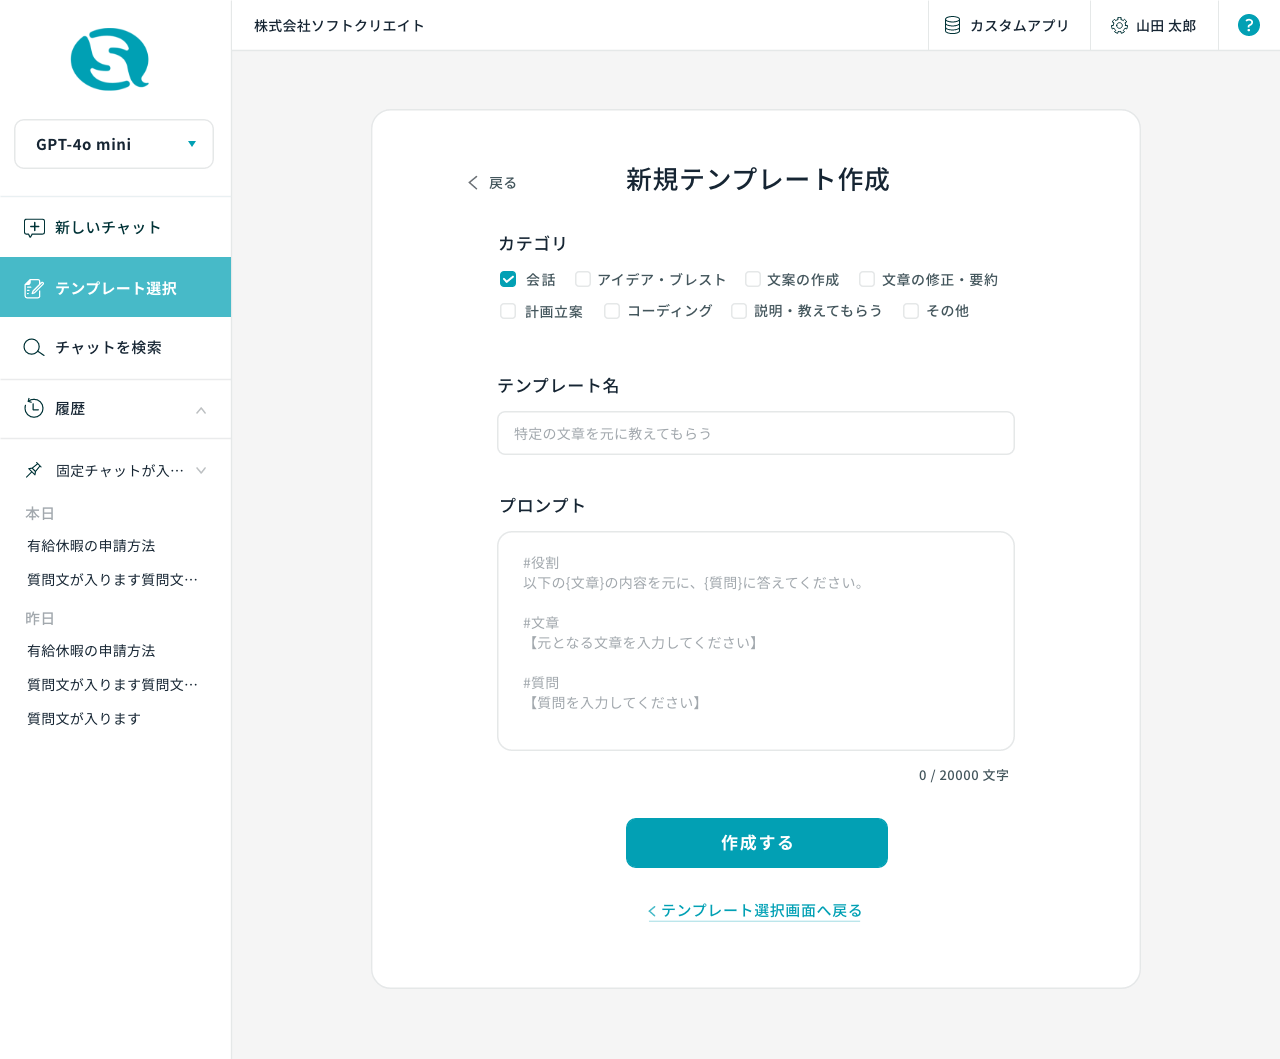Open 有給休暇の申請方法 chat under 本日
The height and width of the screenshot is (1059, 1280).
pyautogui.click(x=91, y=546)
